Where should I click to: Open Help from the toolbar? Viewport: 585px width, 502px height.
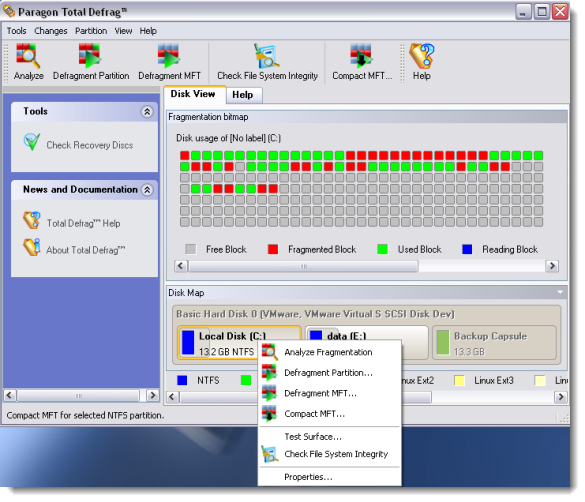tap(422, 62)
